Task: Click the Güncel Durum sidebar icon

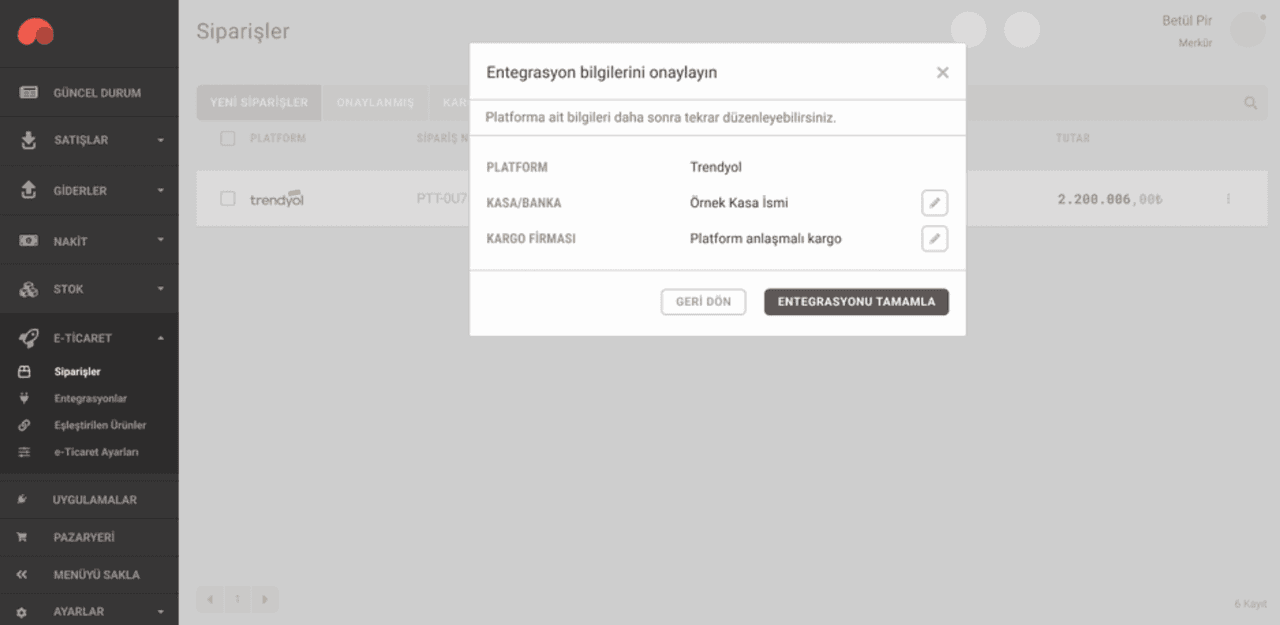Action: 29,93
